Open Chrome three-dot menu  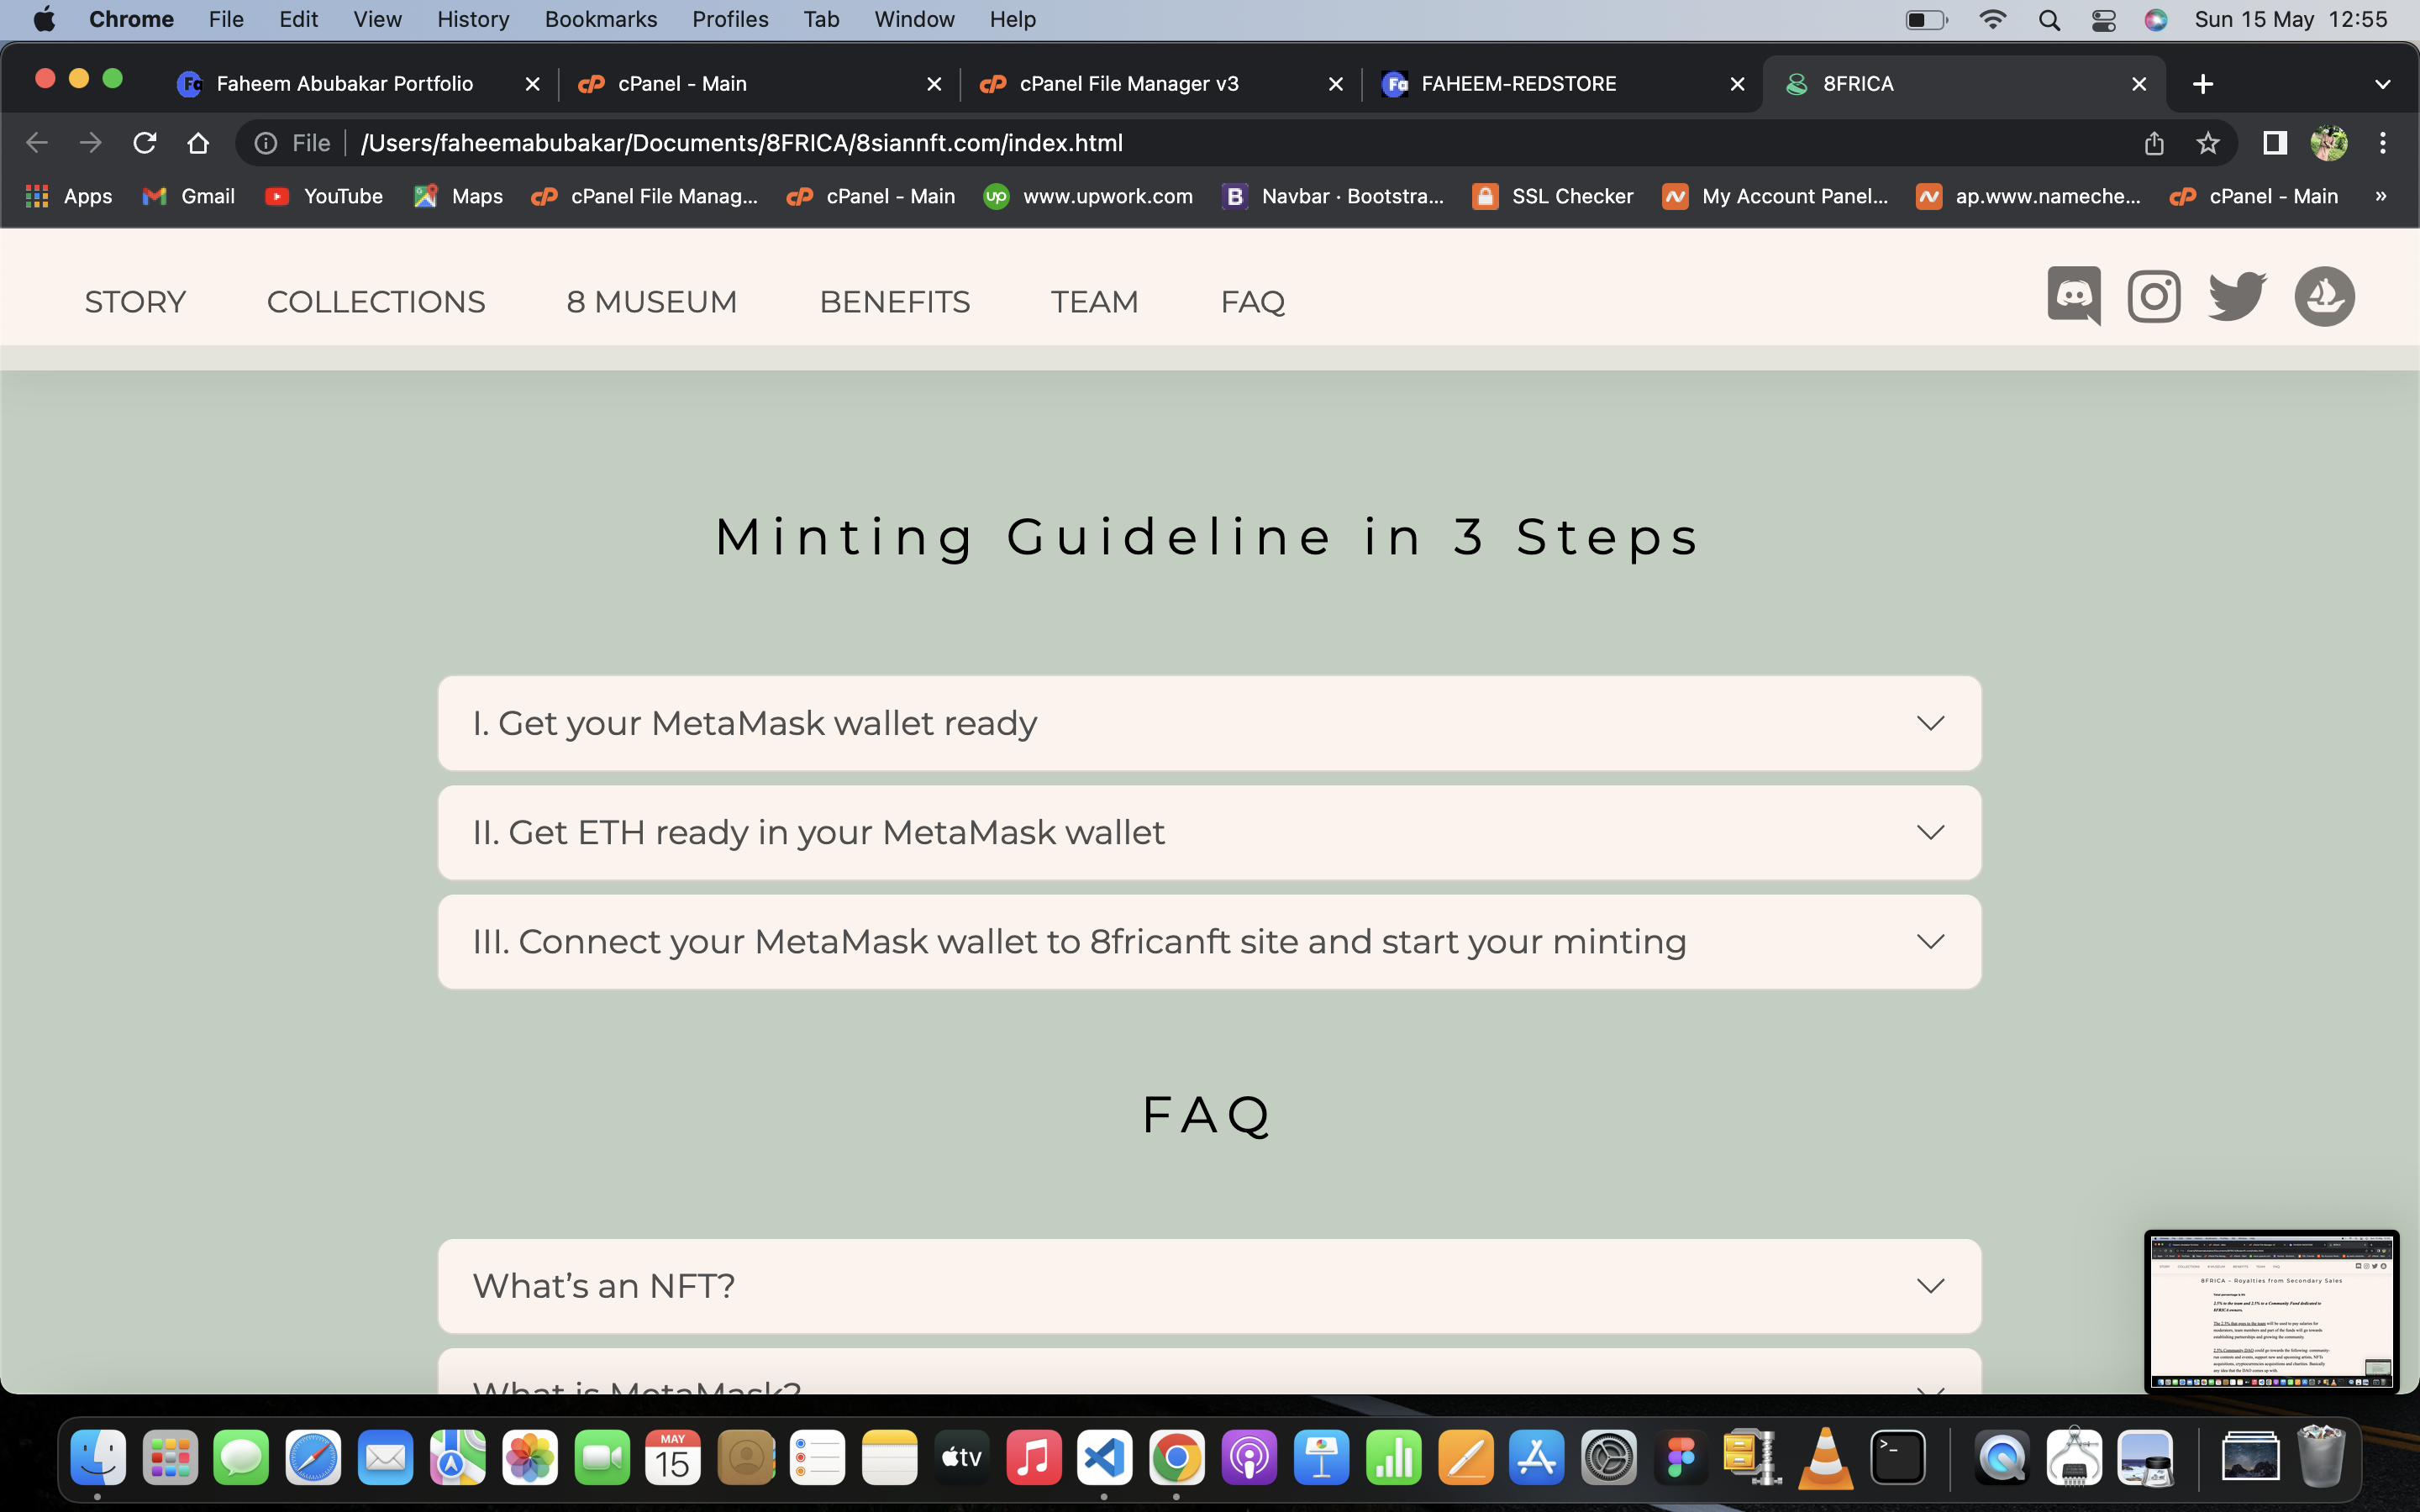2383,143
